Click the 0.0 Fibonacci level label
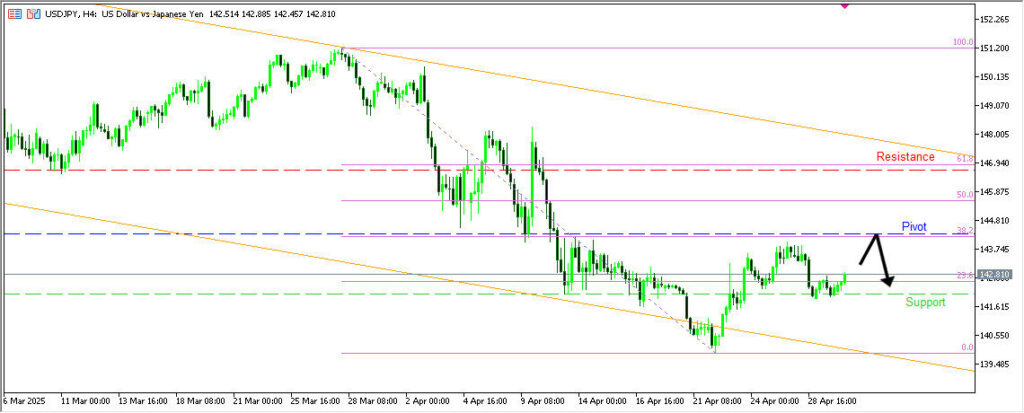This screenshot has width=1024, height=413. (966, 347)
